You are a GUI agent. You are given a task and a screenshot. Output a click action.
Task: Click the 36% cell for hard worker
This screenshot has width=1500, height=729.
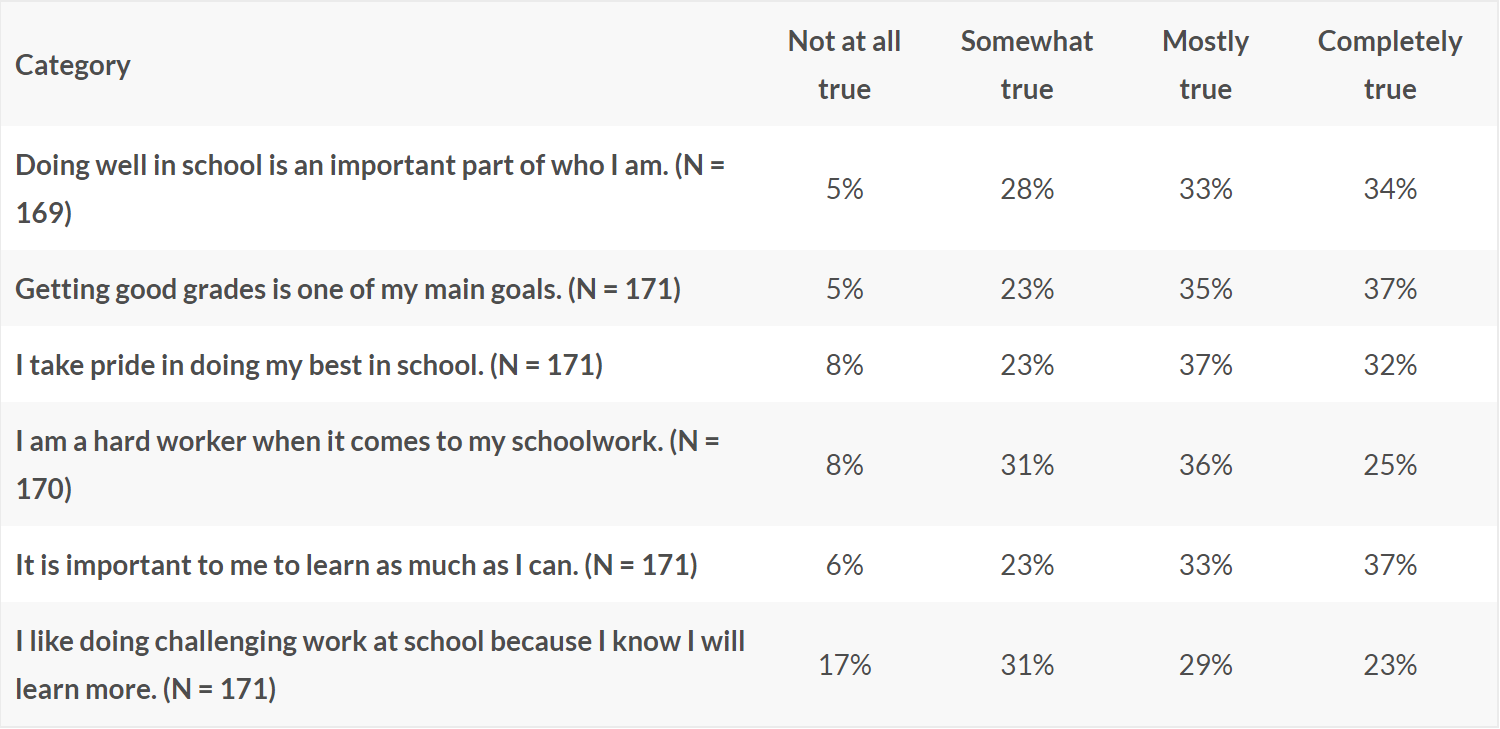coord(1205,465)
